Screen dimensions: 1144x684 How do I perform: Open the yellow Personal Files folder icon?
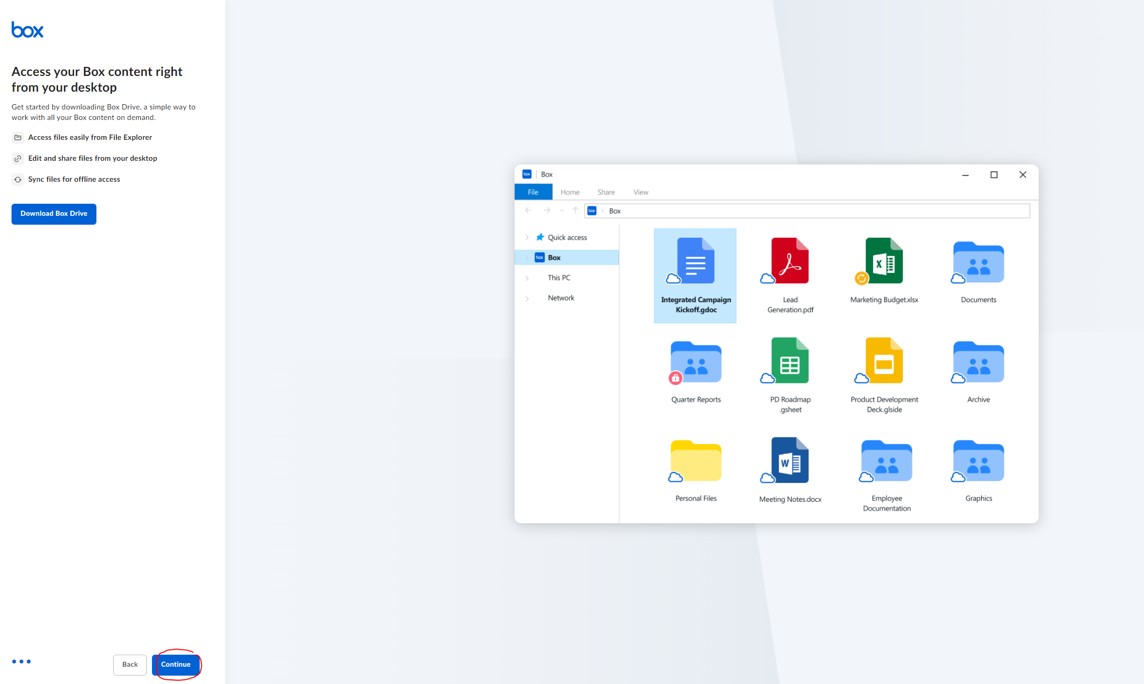tap(695, 462)
